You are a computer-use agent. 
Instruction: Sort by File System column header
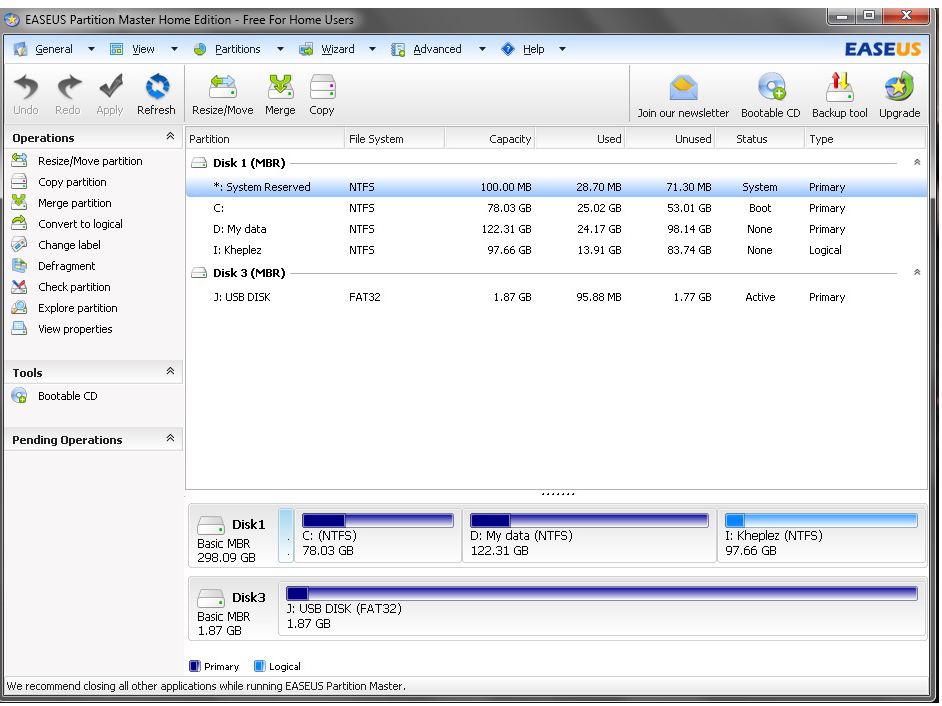395,139
